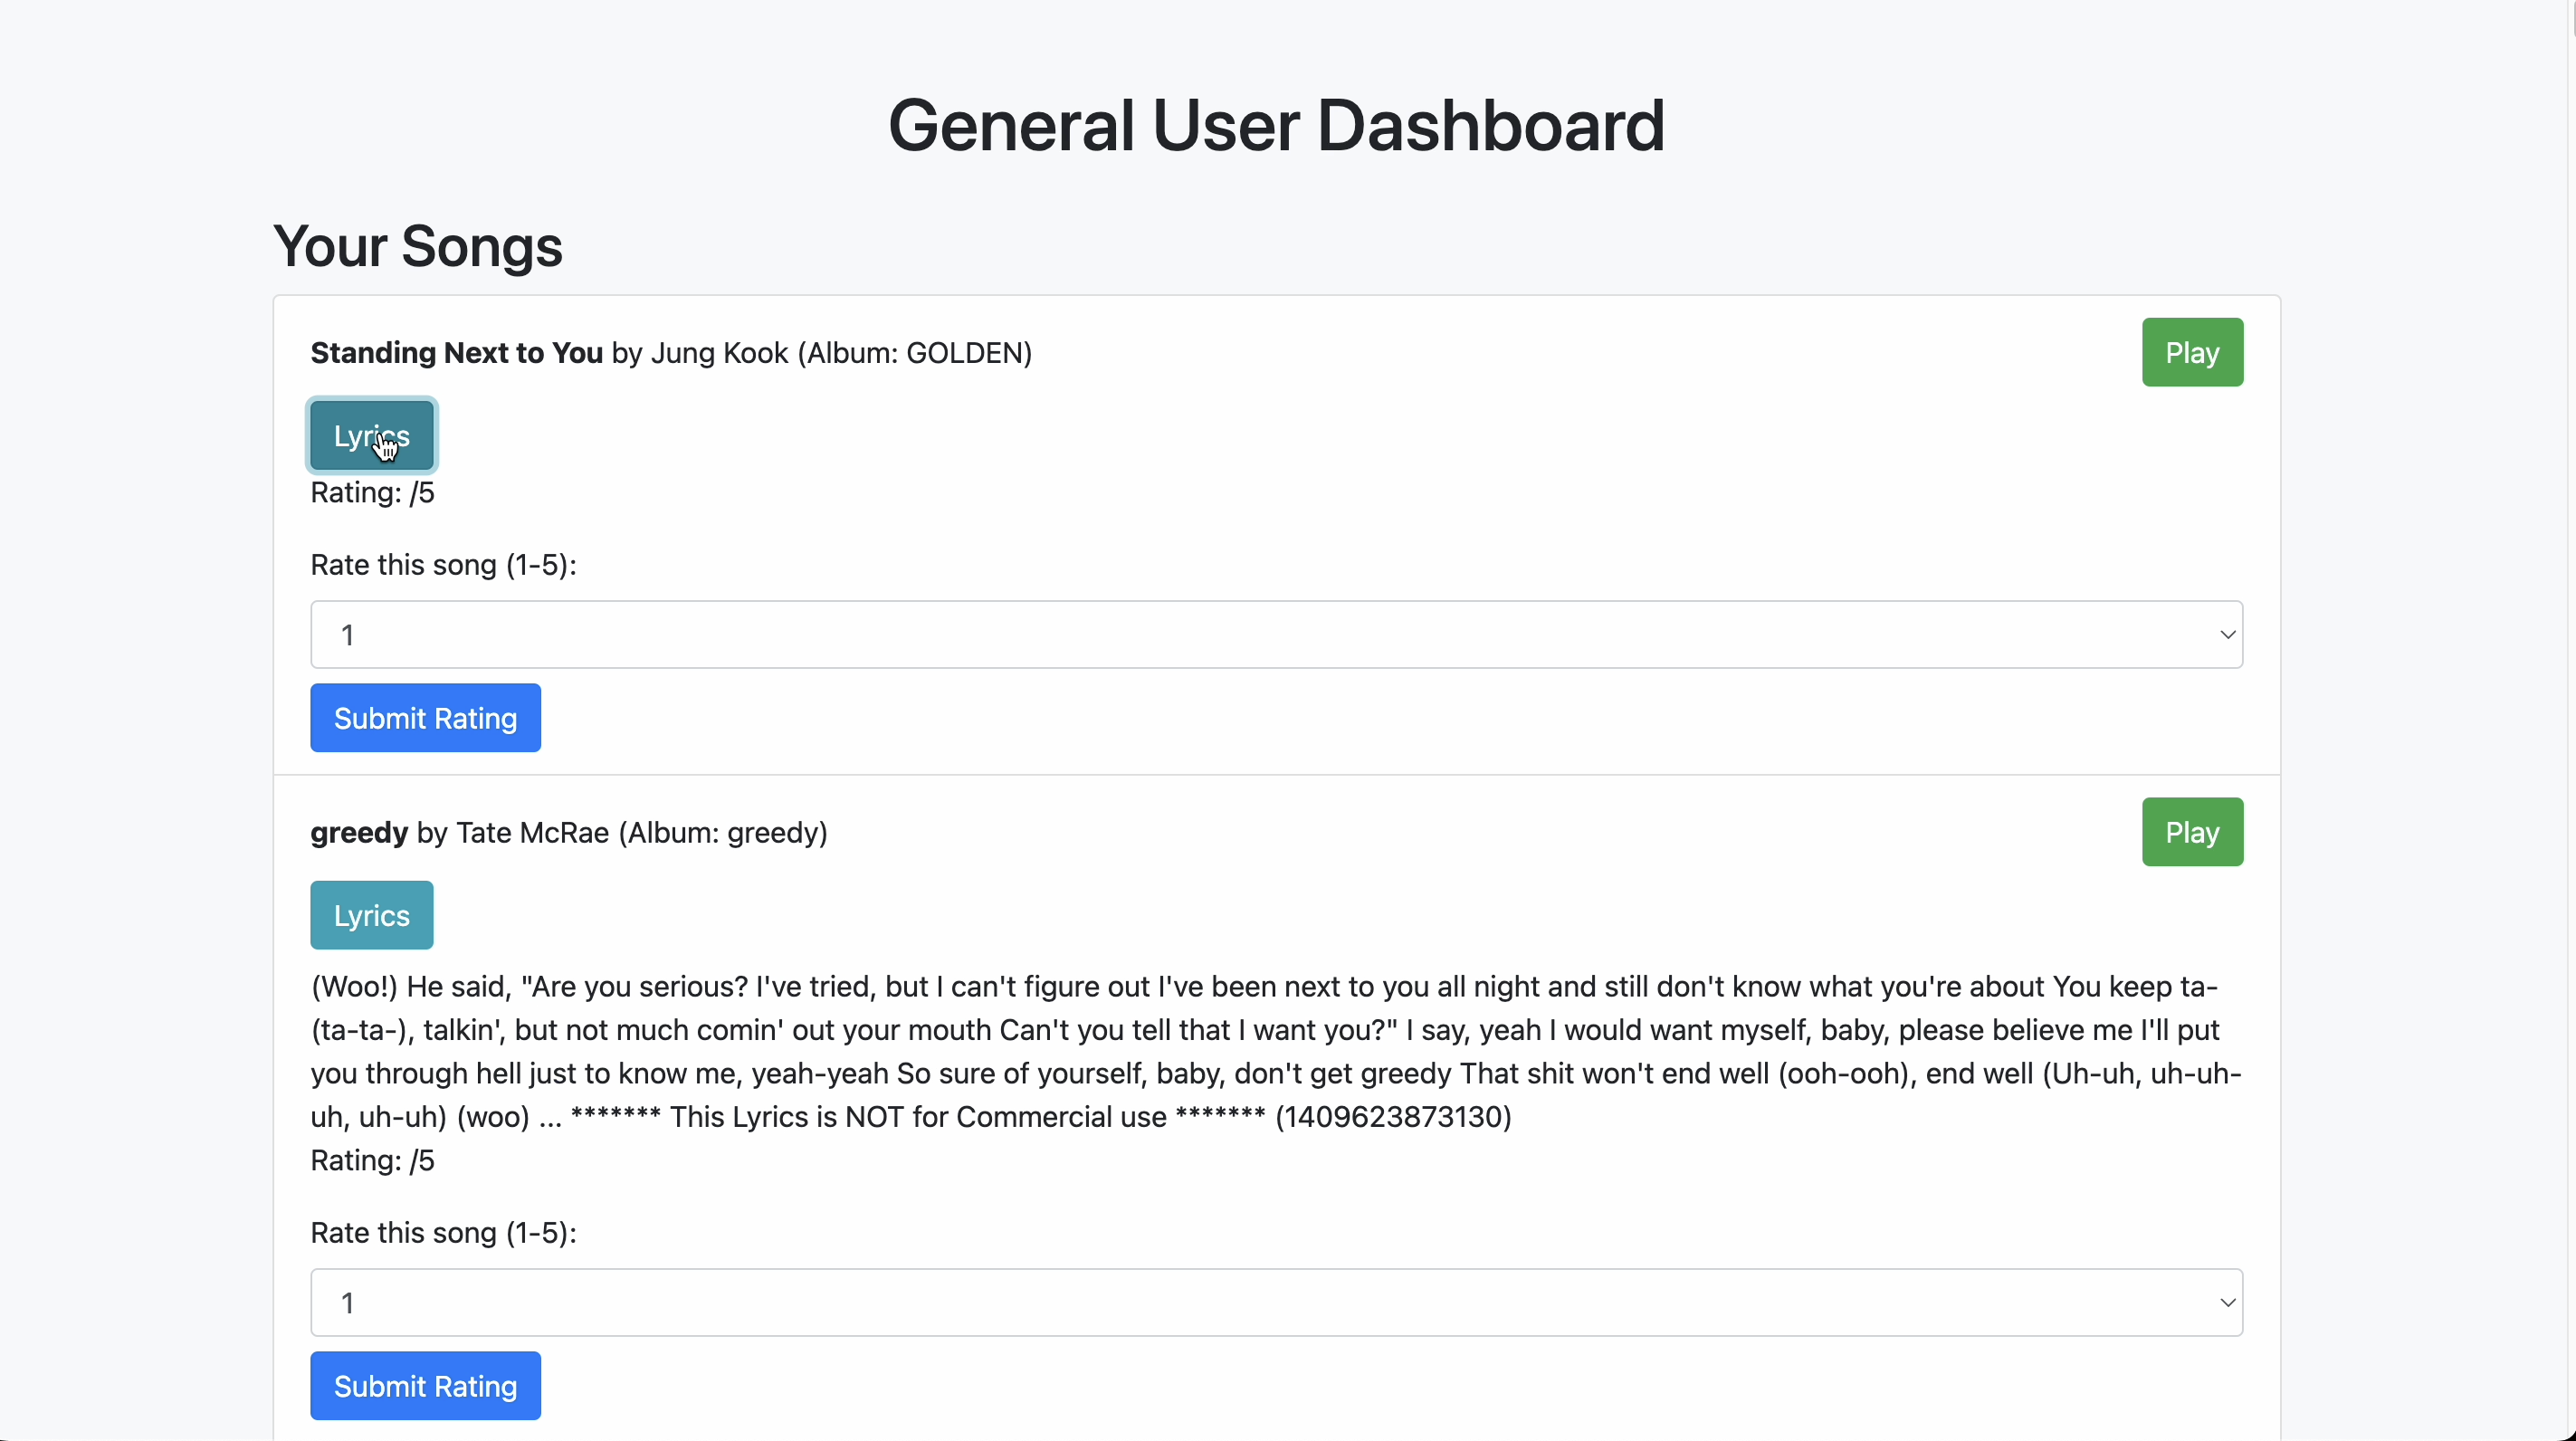
Task: Click the artist name Jung Kook
Action: 719,353
